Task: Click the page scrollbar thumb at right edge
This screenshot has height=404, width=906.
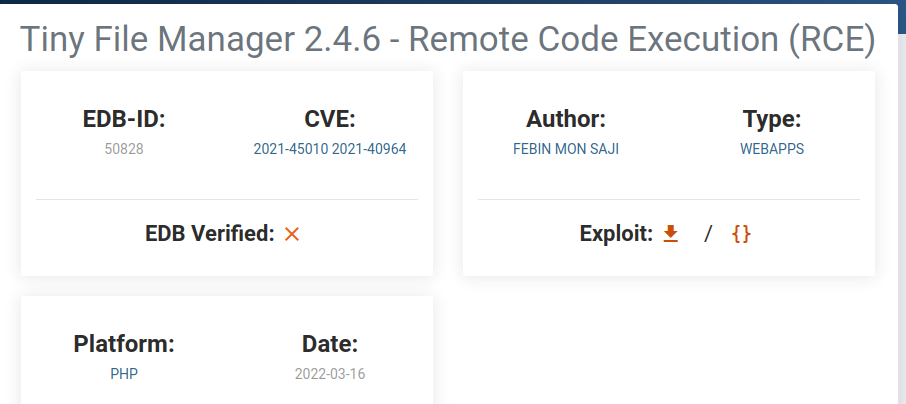Action: [x=902, y=17]
